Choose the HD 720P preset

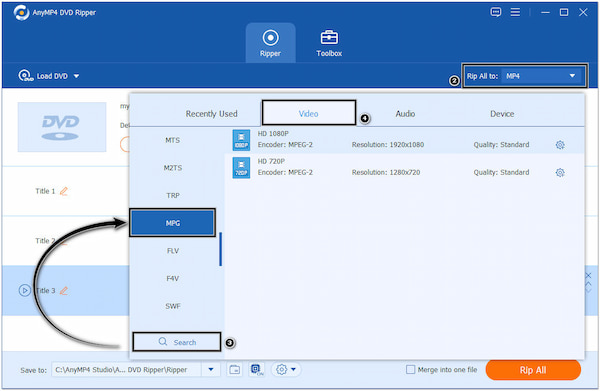click(x=404, y=168)
